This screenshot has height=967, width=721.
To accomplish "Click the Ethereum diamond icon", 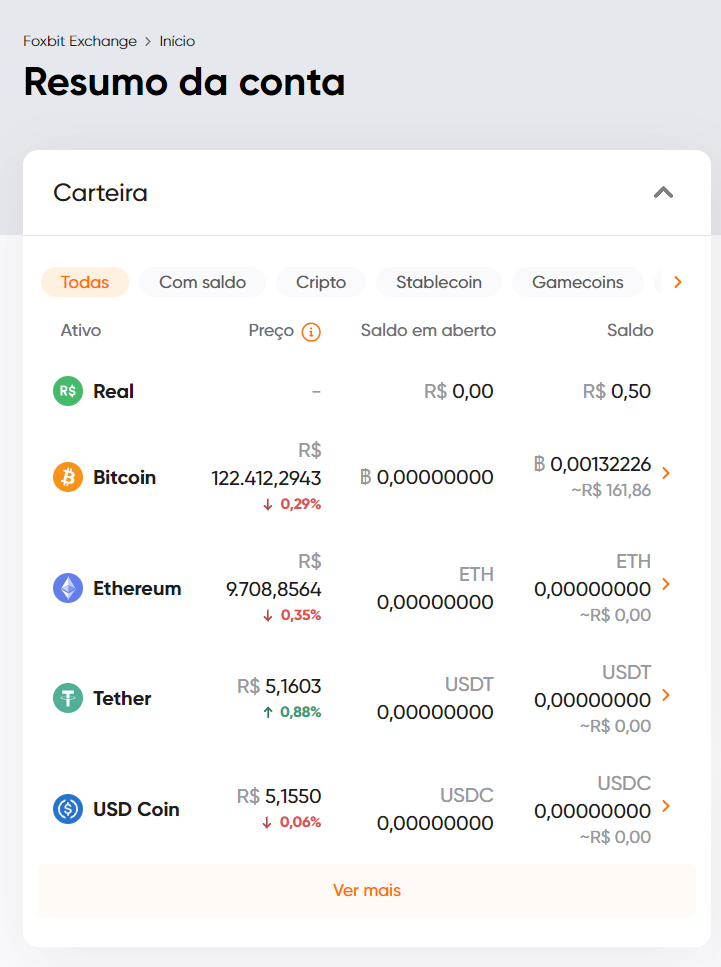I will pos(68,588).
